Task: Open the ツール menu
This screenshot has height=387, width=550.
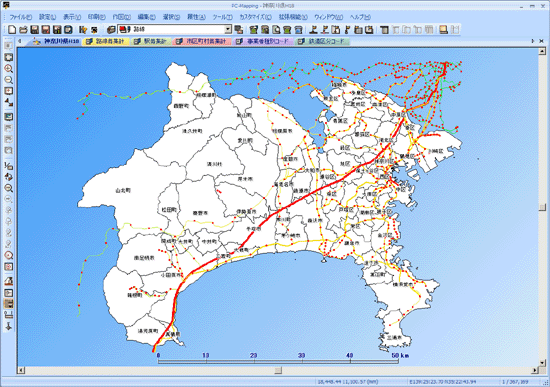Action: point(222,17)
